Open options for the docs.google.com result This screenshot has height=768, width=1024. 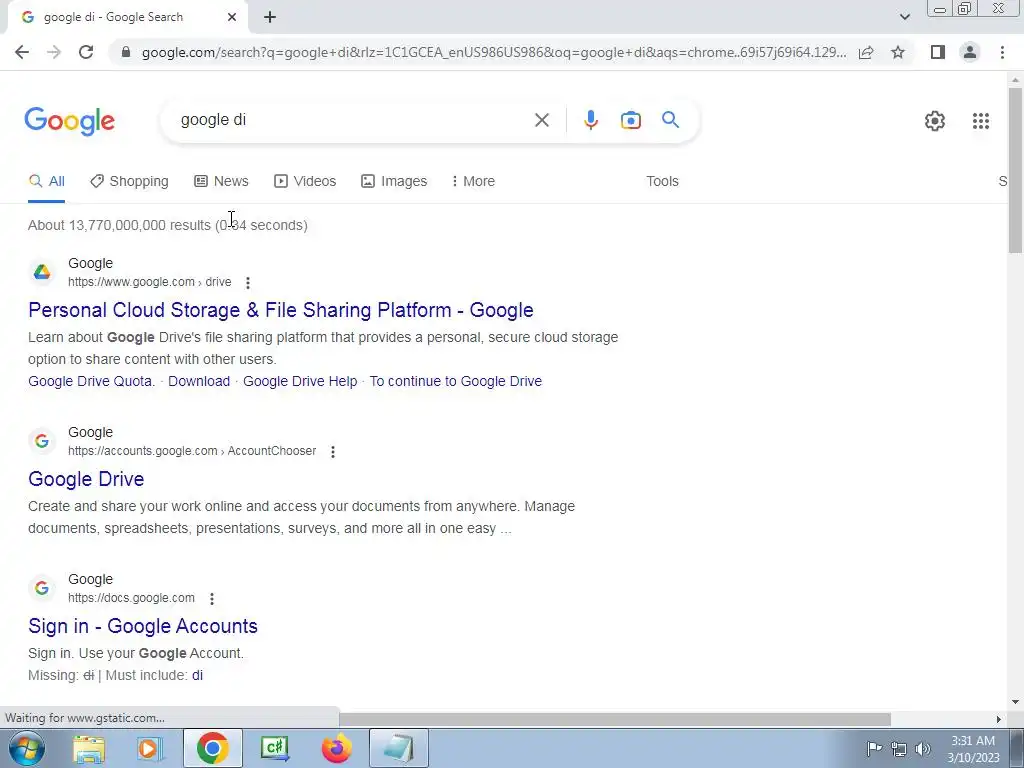(212, 599)
